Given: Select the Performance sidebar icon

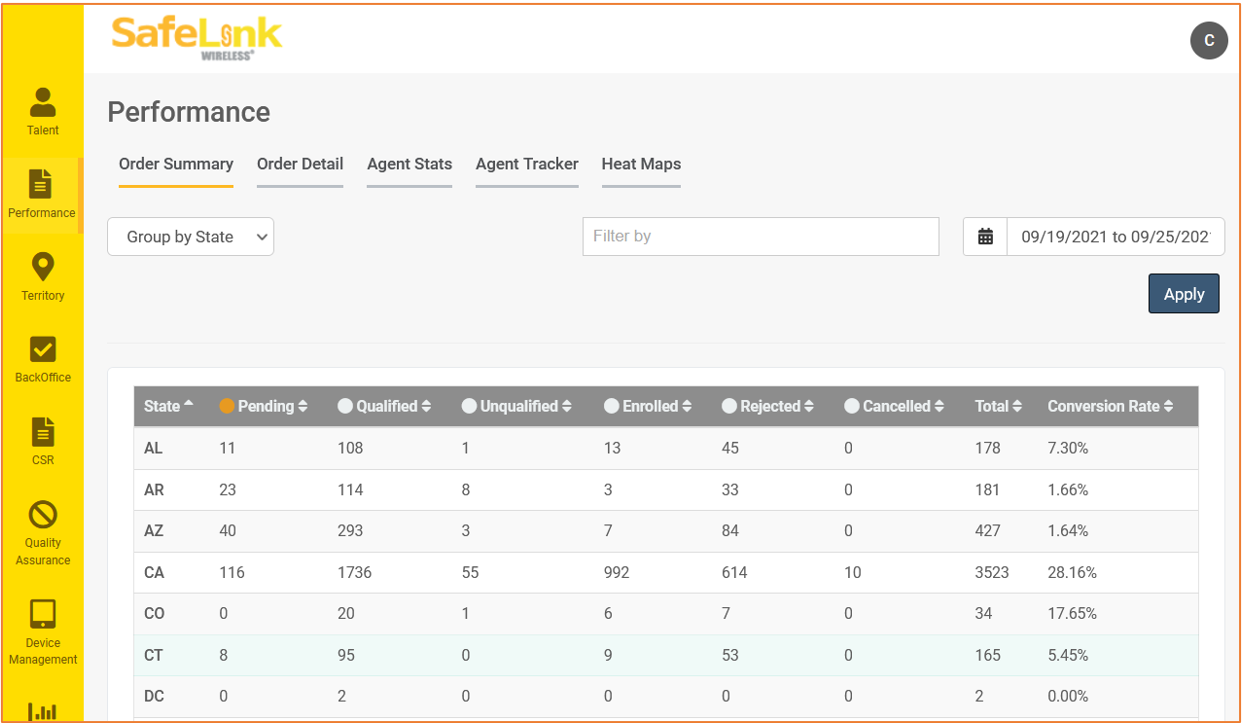Looking at the screenshot, I should (x=41, y=183).
